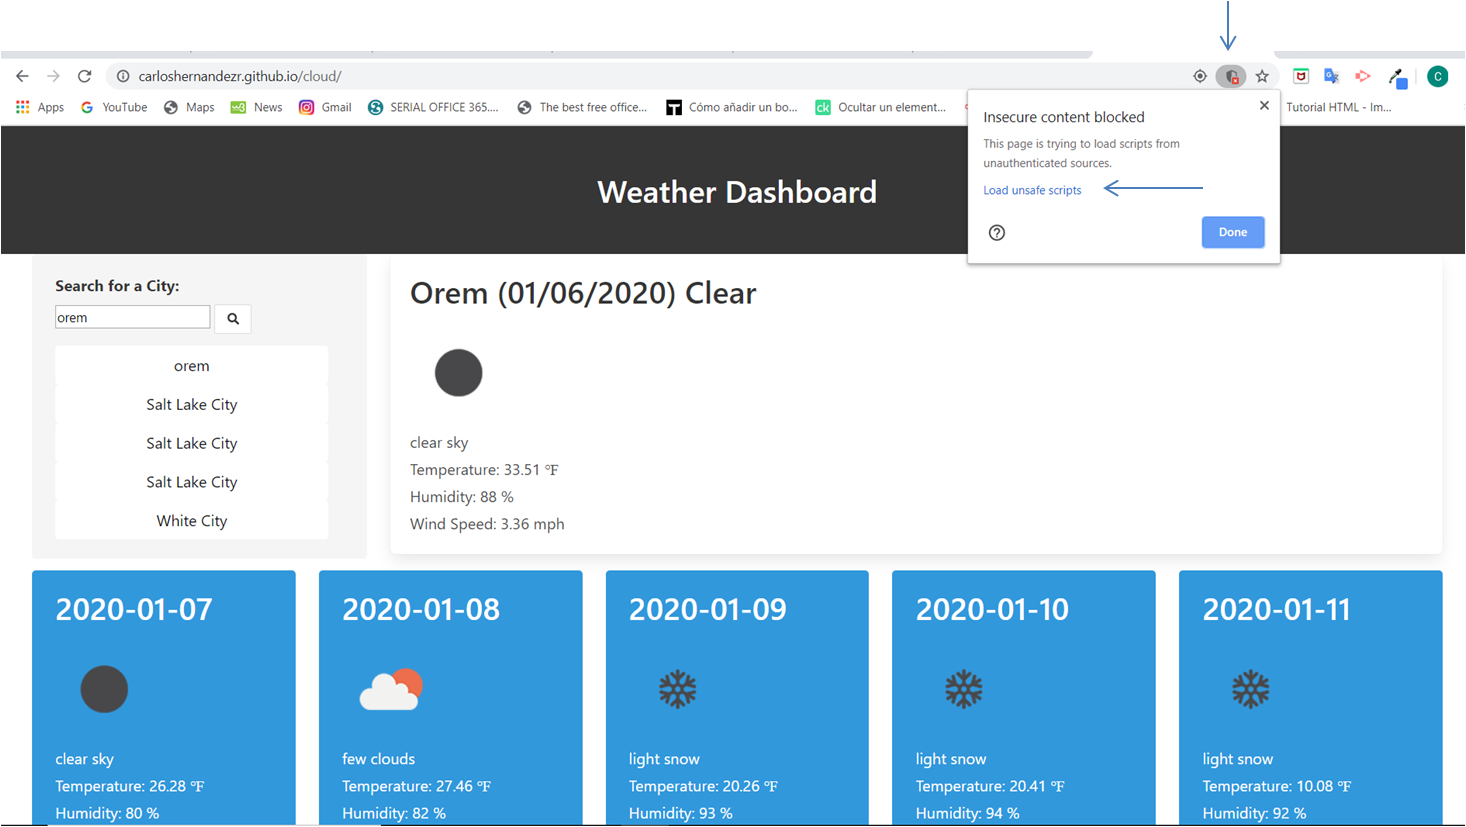Screen dimensions: 1466x827
Task: Open the red shield extension icon
Action: tap(1301, 76)
